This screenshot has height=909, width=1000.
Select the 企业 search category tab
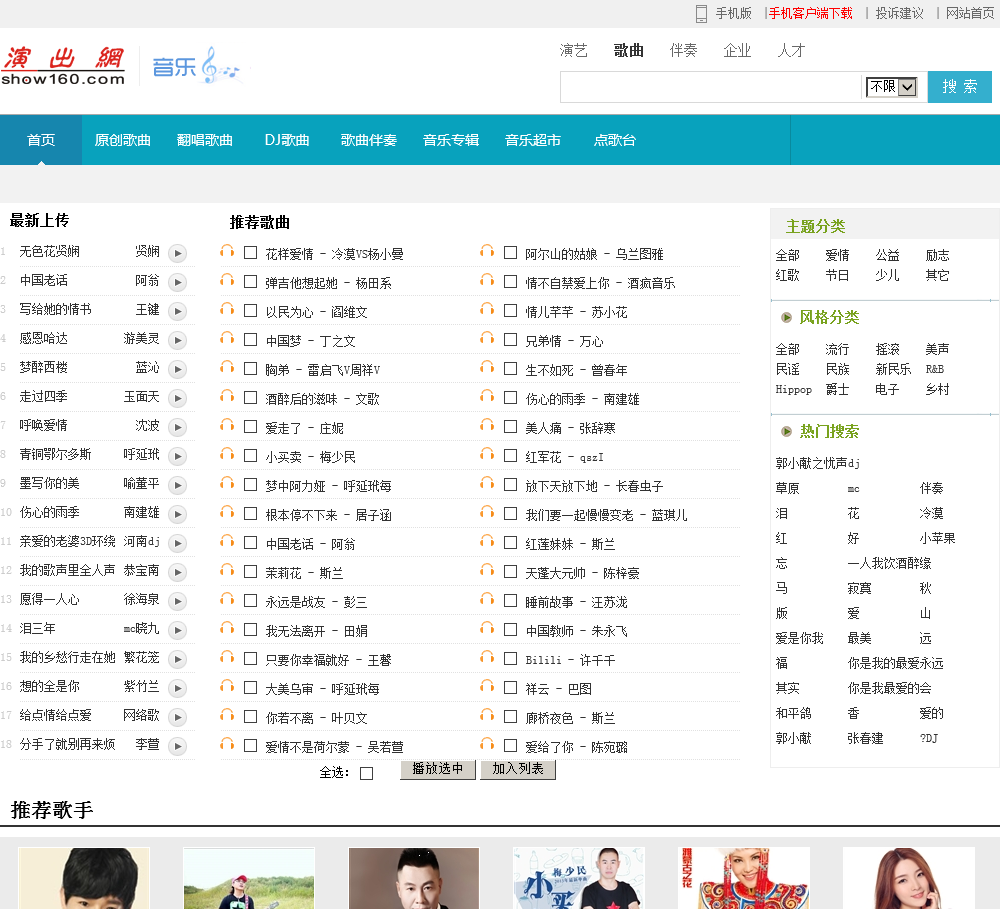coord(737,50)
